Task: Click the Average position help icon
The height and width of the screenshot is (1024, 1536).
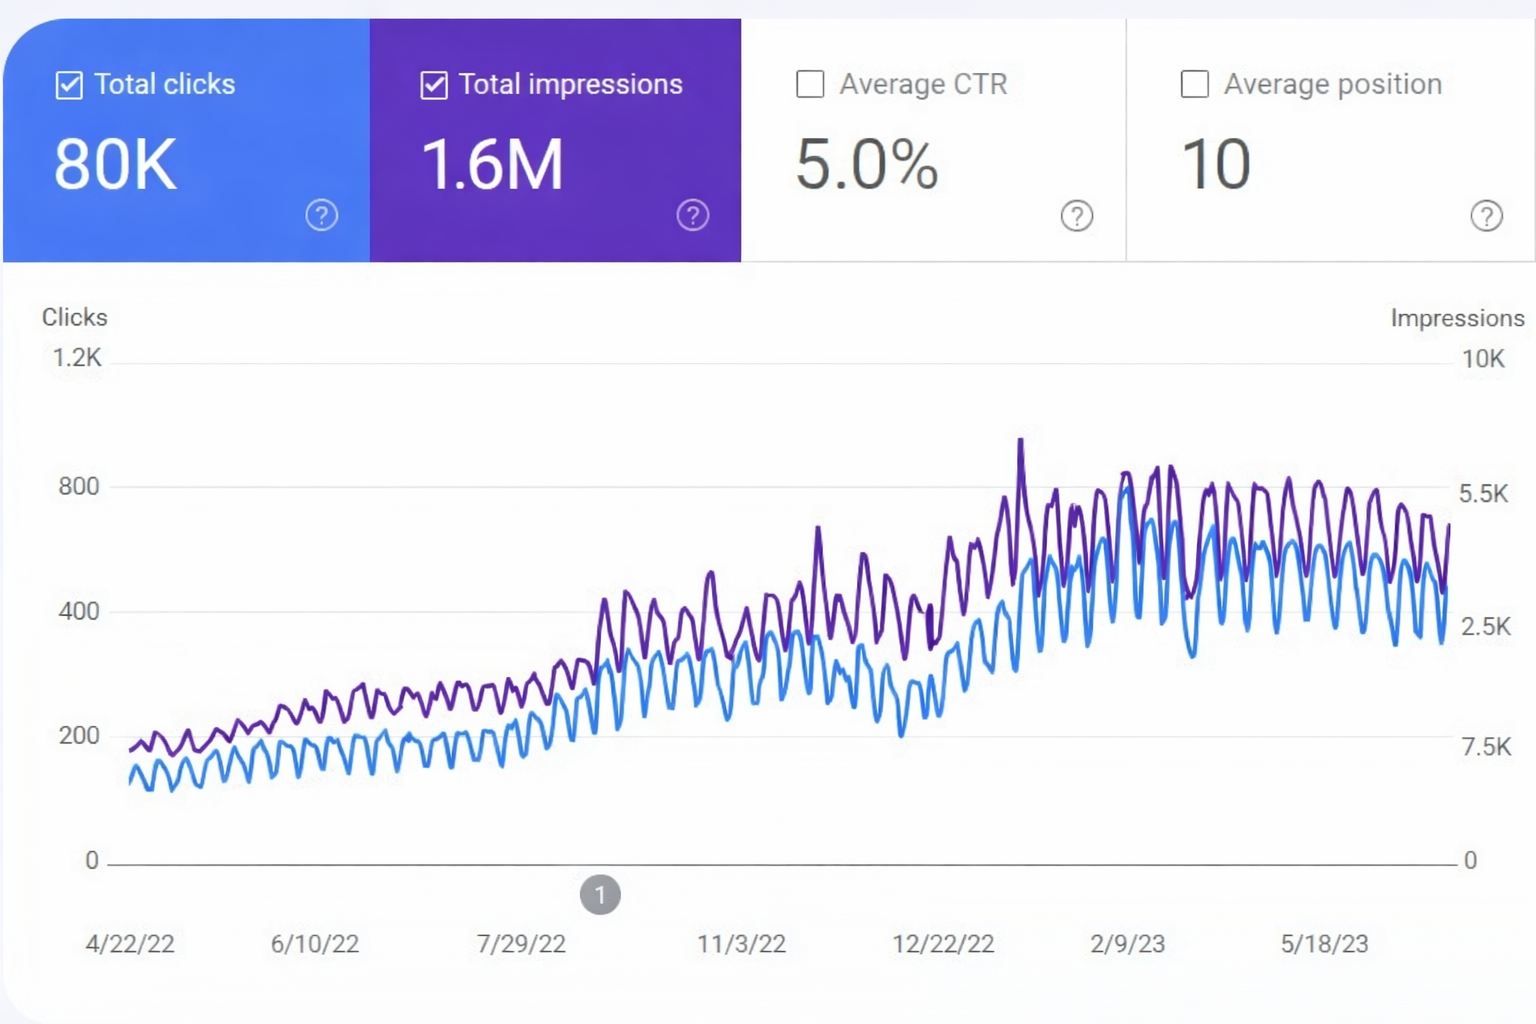Action: (x=1486, y=215)
